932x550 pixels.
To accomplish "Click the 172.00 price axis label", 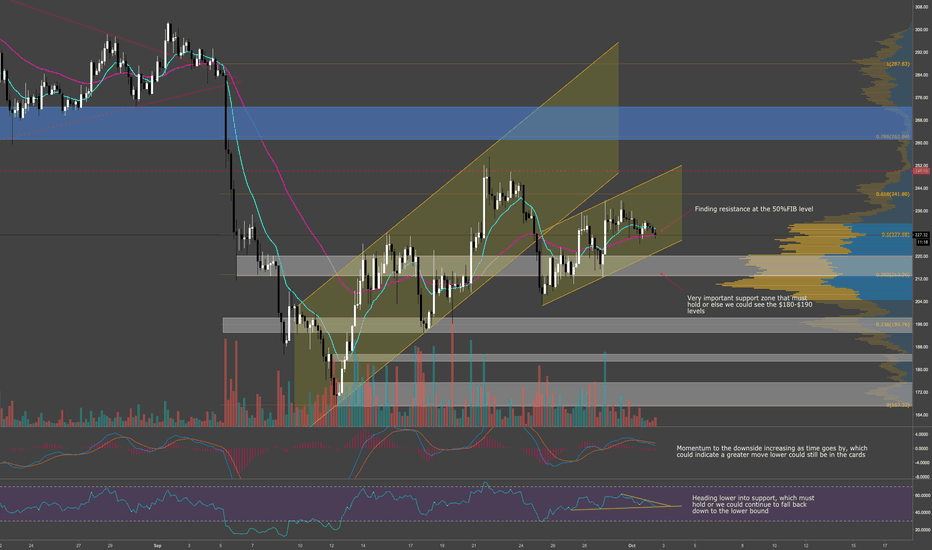I will coord(922,392).
